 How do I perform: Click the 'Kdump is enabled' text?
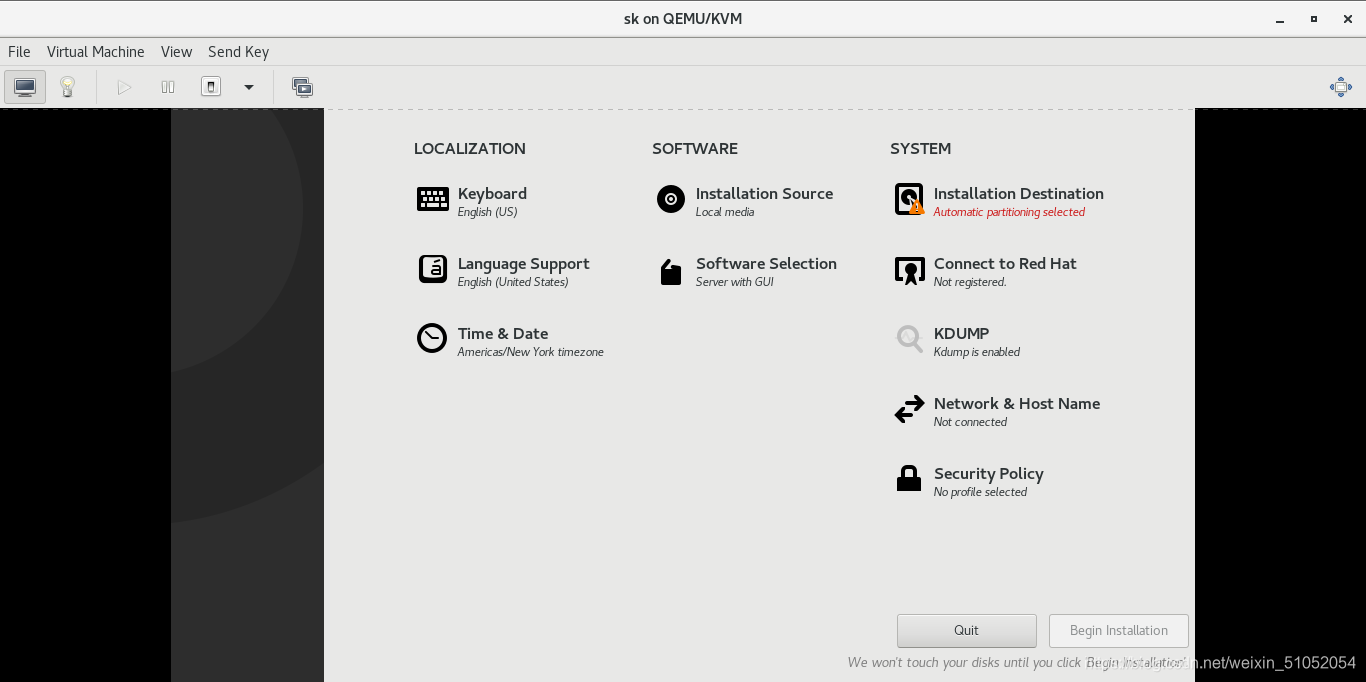click(x=977, y=352)
